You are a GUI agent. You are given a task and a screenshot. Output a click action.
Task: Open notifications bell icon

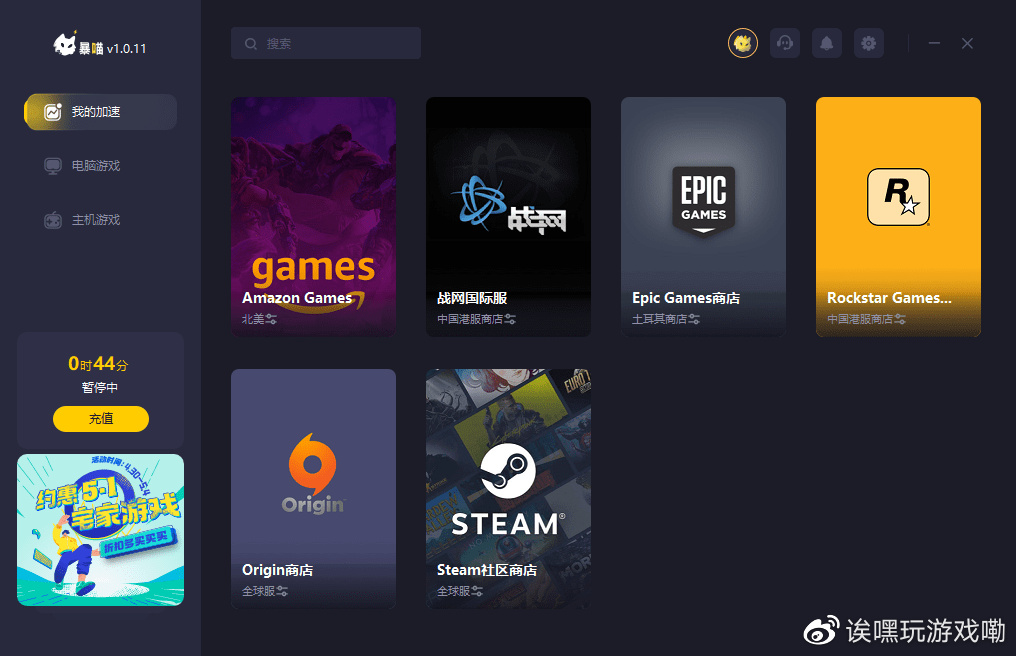coord(827,43)
